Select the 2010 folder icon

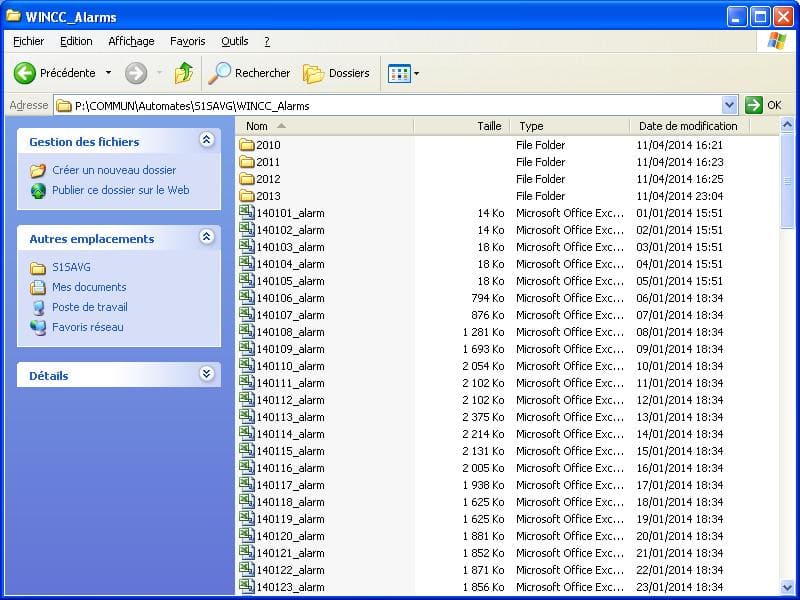(x=247, y=145)
